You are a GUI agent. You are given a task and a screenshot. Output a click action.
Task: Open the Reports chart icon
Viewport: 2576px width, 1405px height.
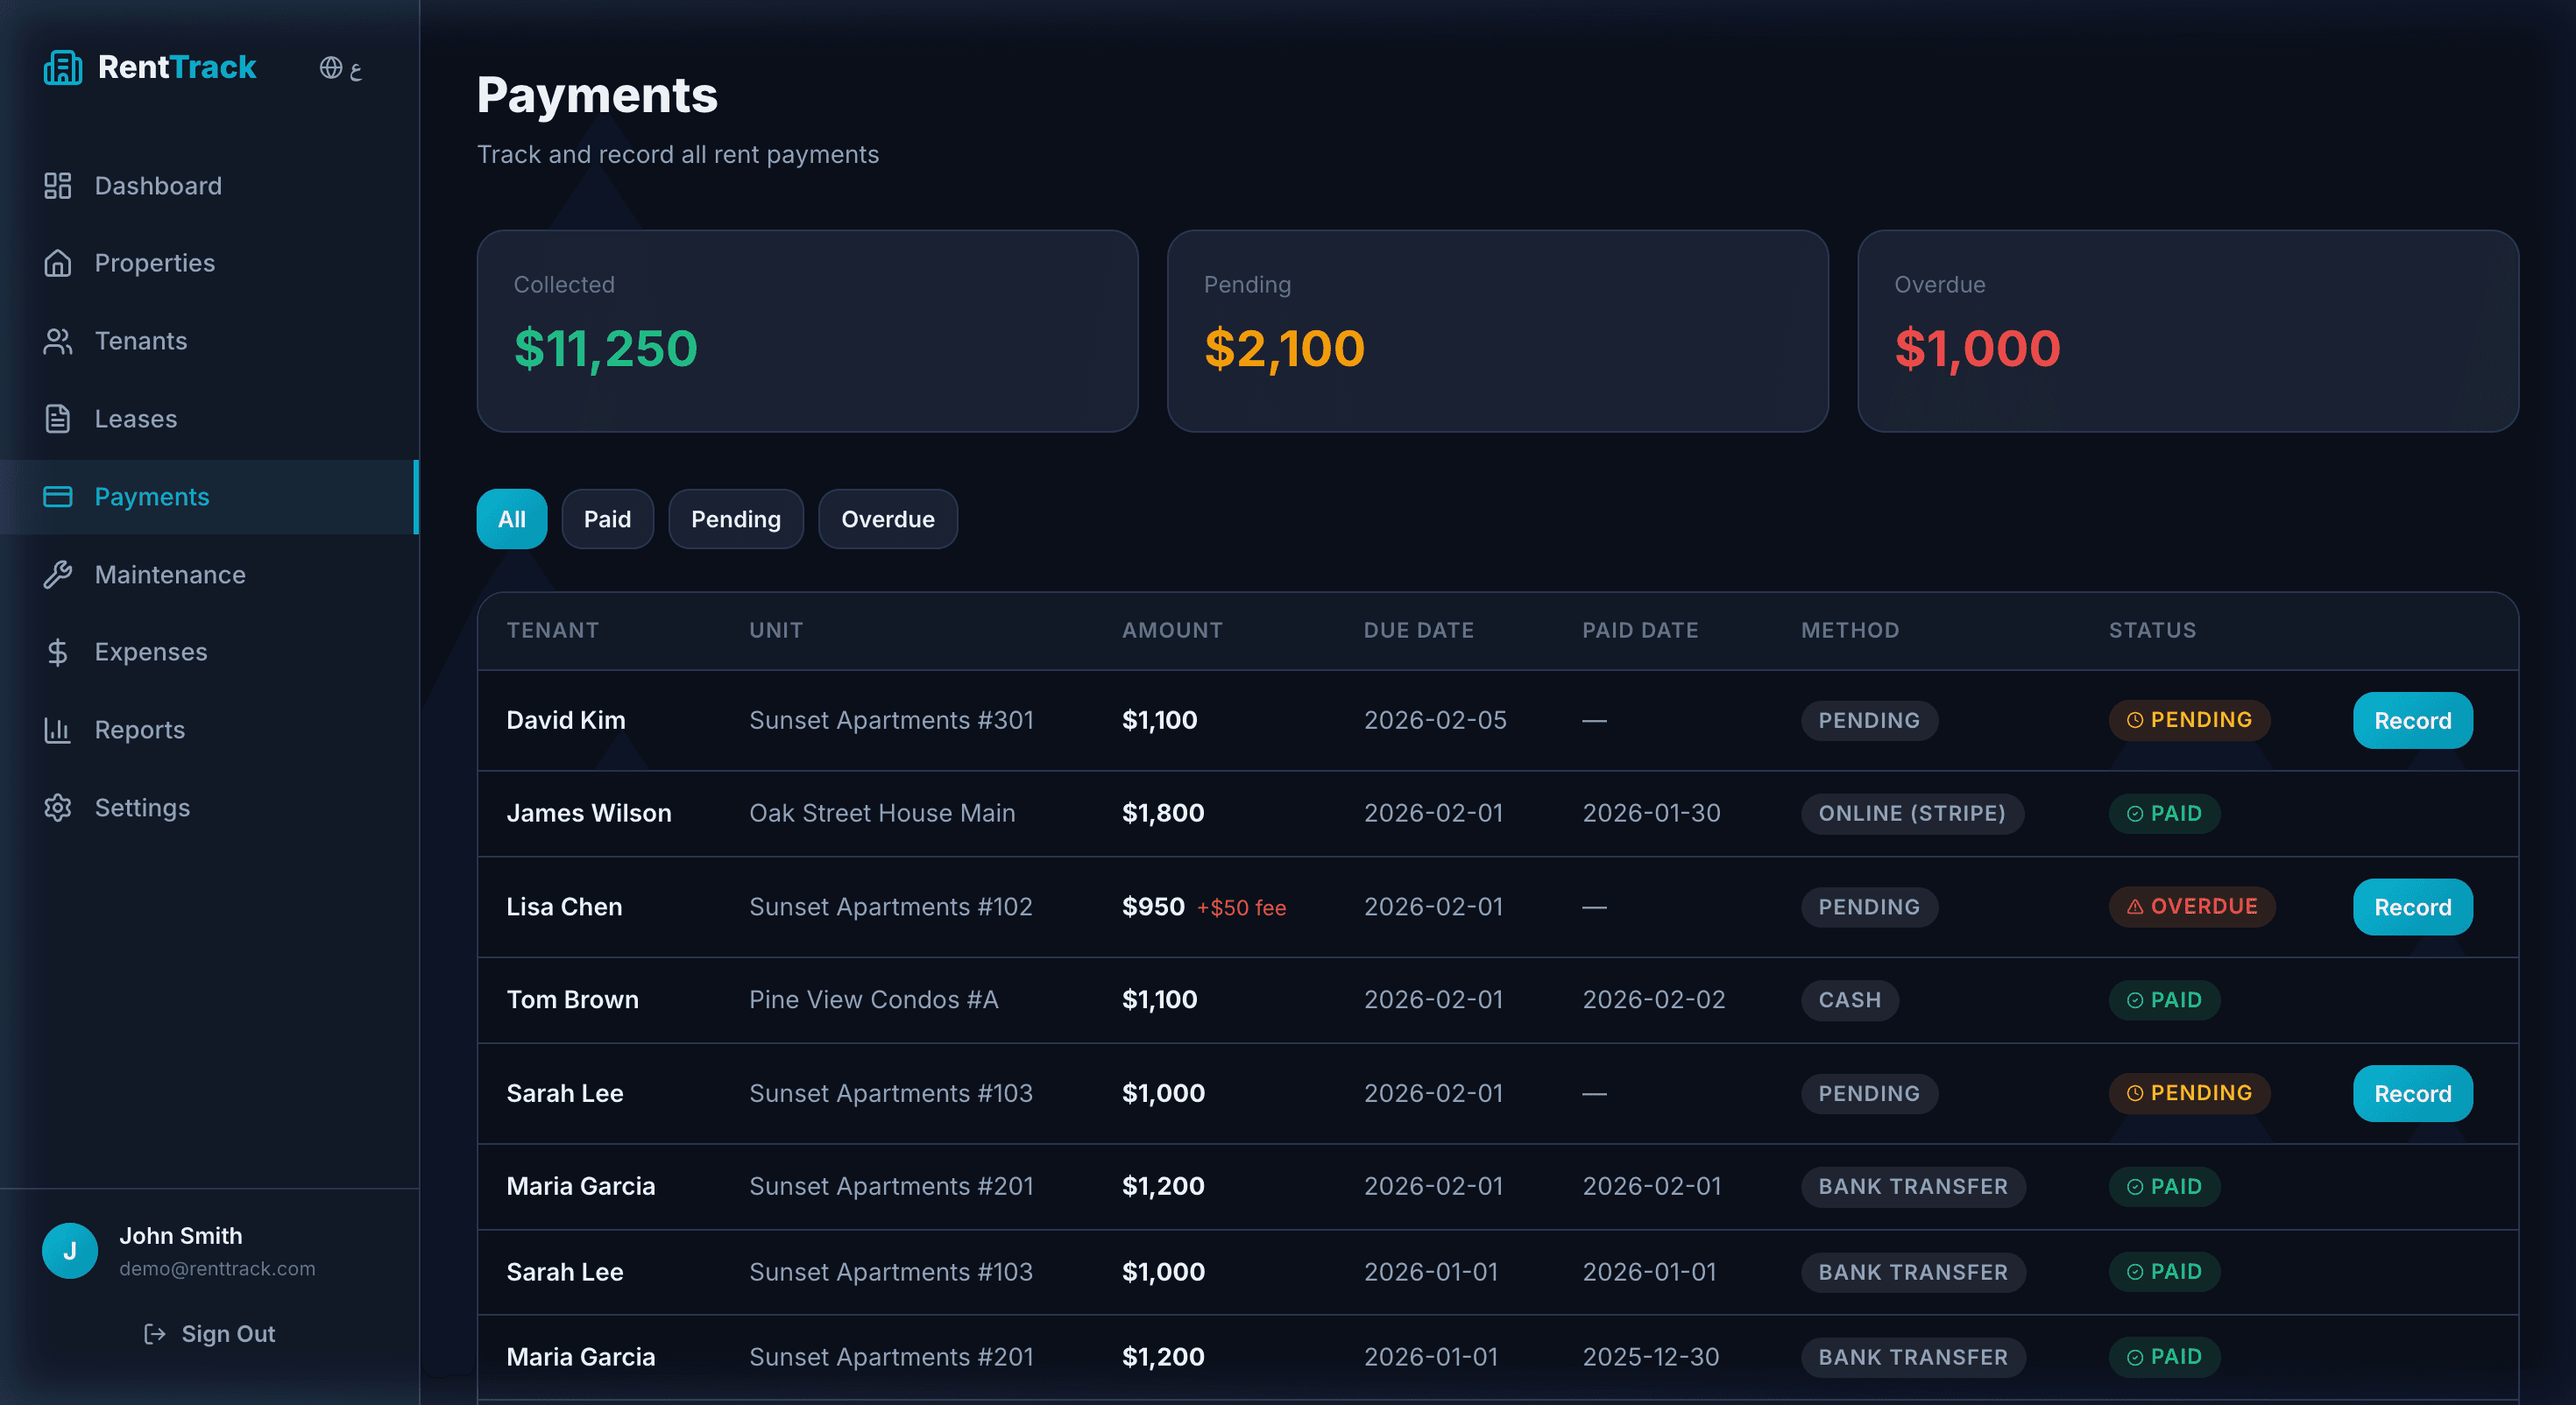(x=58, y=730)
